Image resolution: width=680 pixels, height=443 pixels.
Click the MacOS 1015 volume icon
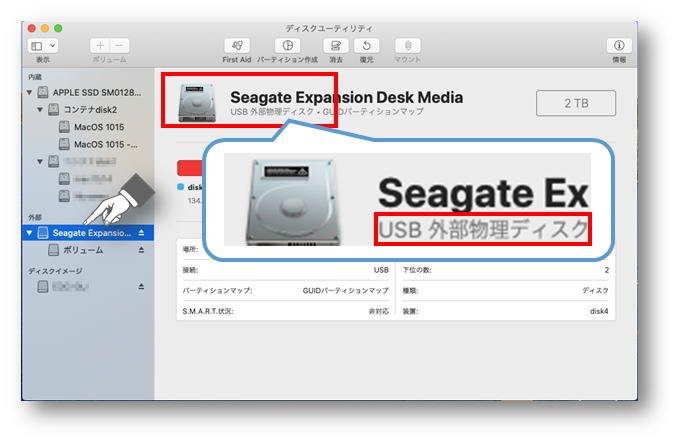(x=64, y=127)
